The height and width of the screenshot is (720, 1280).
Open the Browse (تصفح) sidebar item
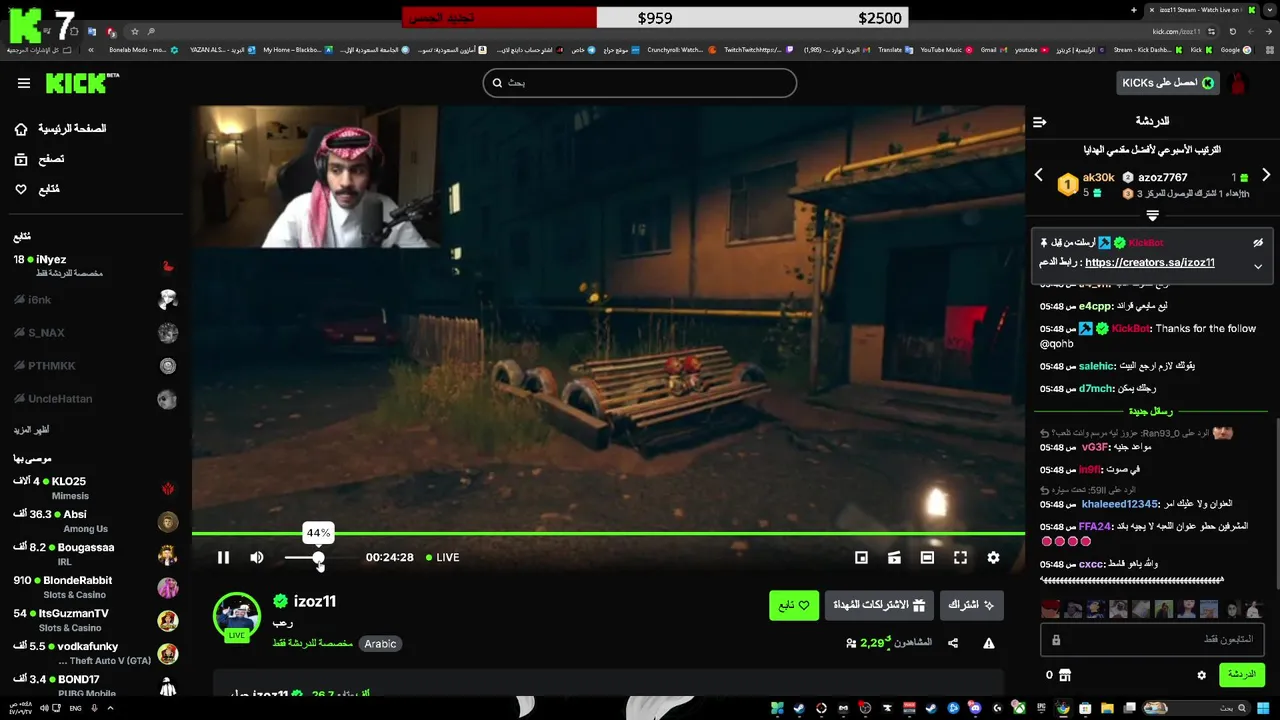[40, 159]
